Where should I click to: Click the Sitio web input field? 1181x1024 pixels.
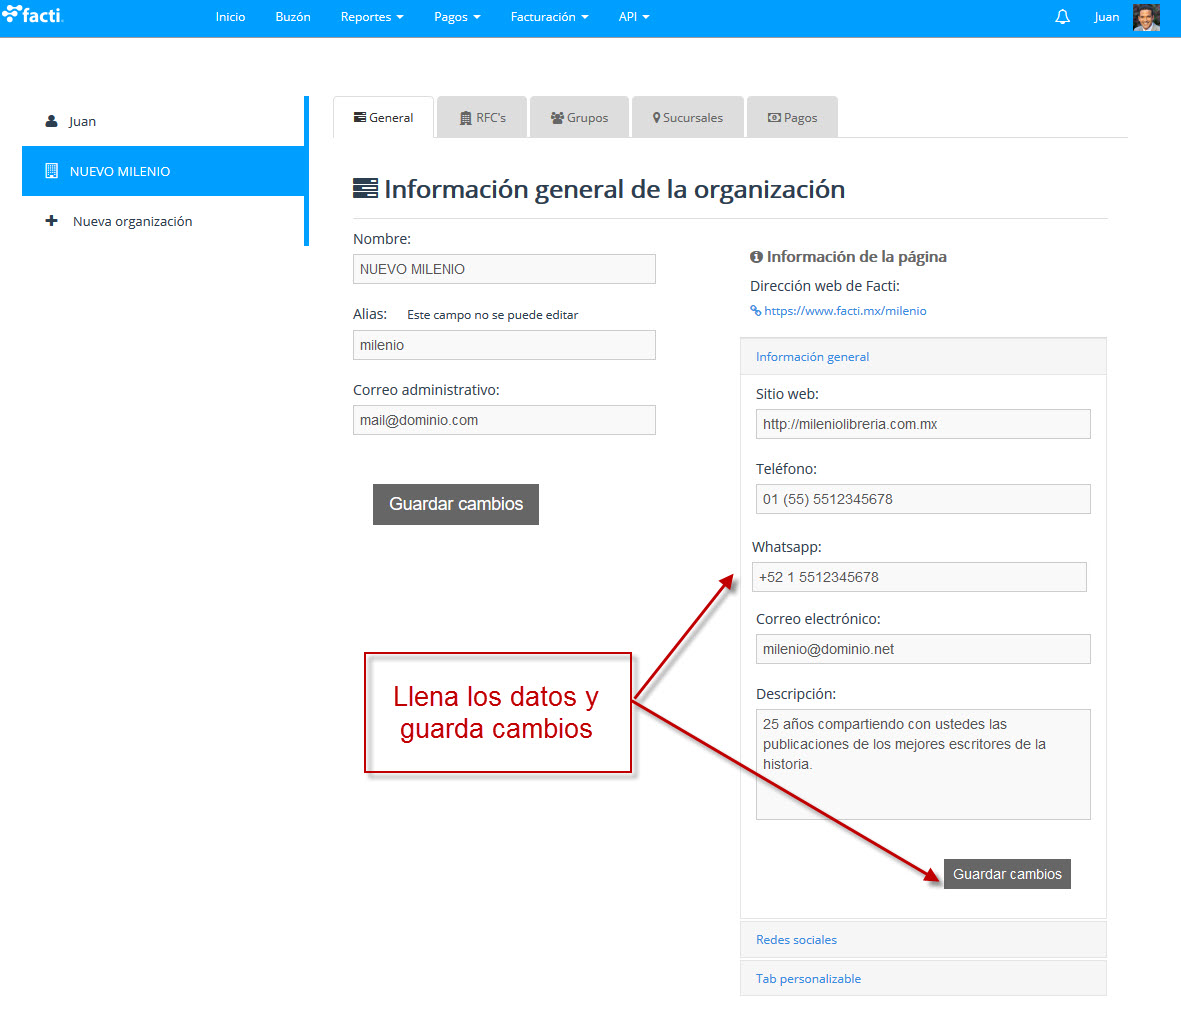(x=923, y=424)
